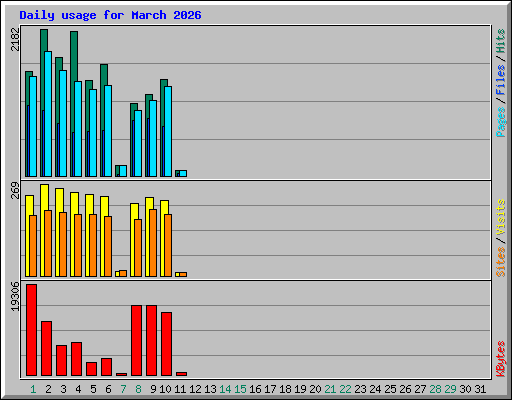The image size is (512, 400).
Task: Click day 31 on the x-axis
Action: click(x=480, y=389)
